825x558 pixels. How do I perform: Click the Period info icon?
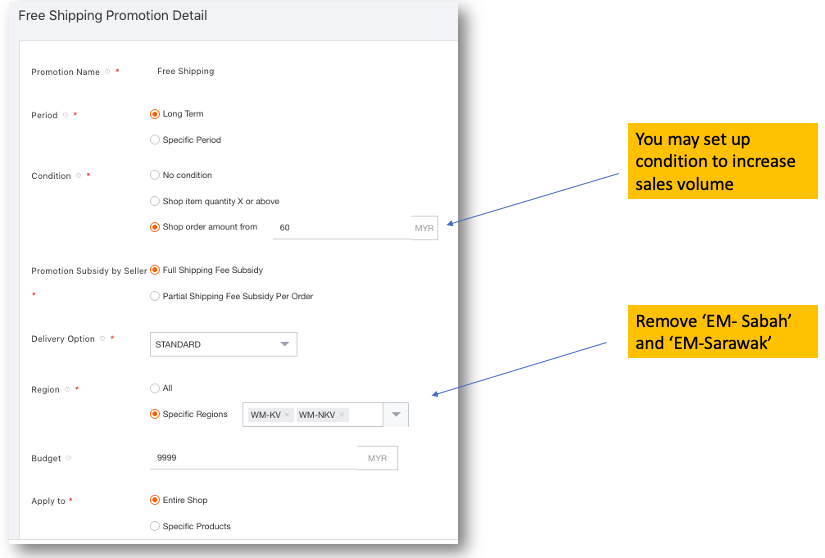tap(66, 115)
